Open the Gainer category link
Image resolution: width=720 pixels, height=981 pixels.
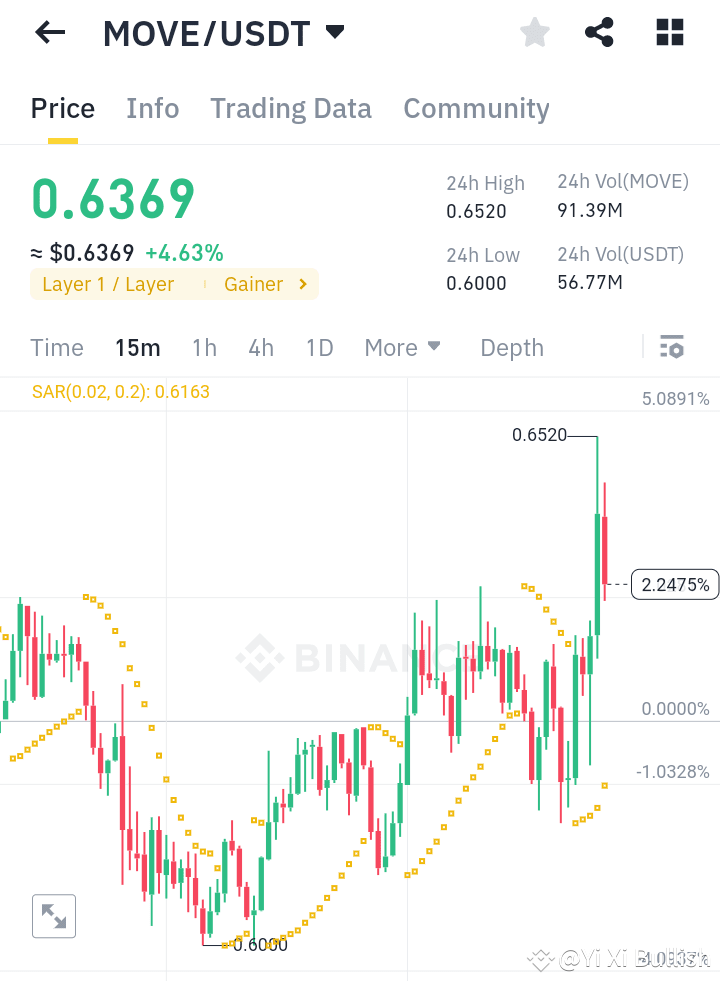tap(254, 284)
